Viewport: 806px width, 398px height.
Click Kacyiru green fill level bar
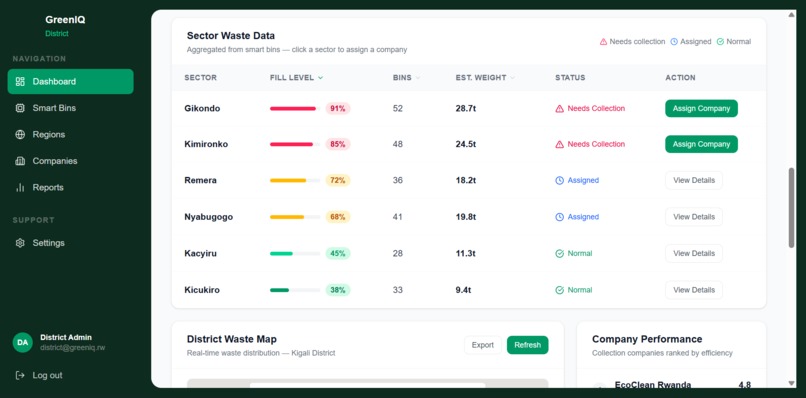[281, 254]
